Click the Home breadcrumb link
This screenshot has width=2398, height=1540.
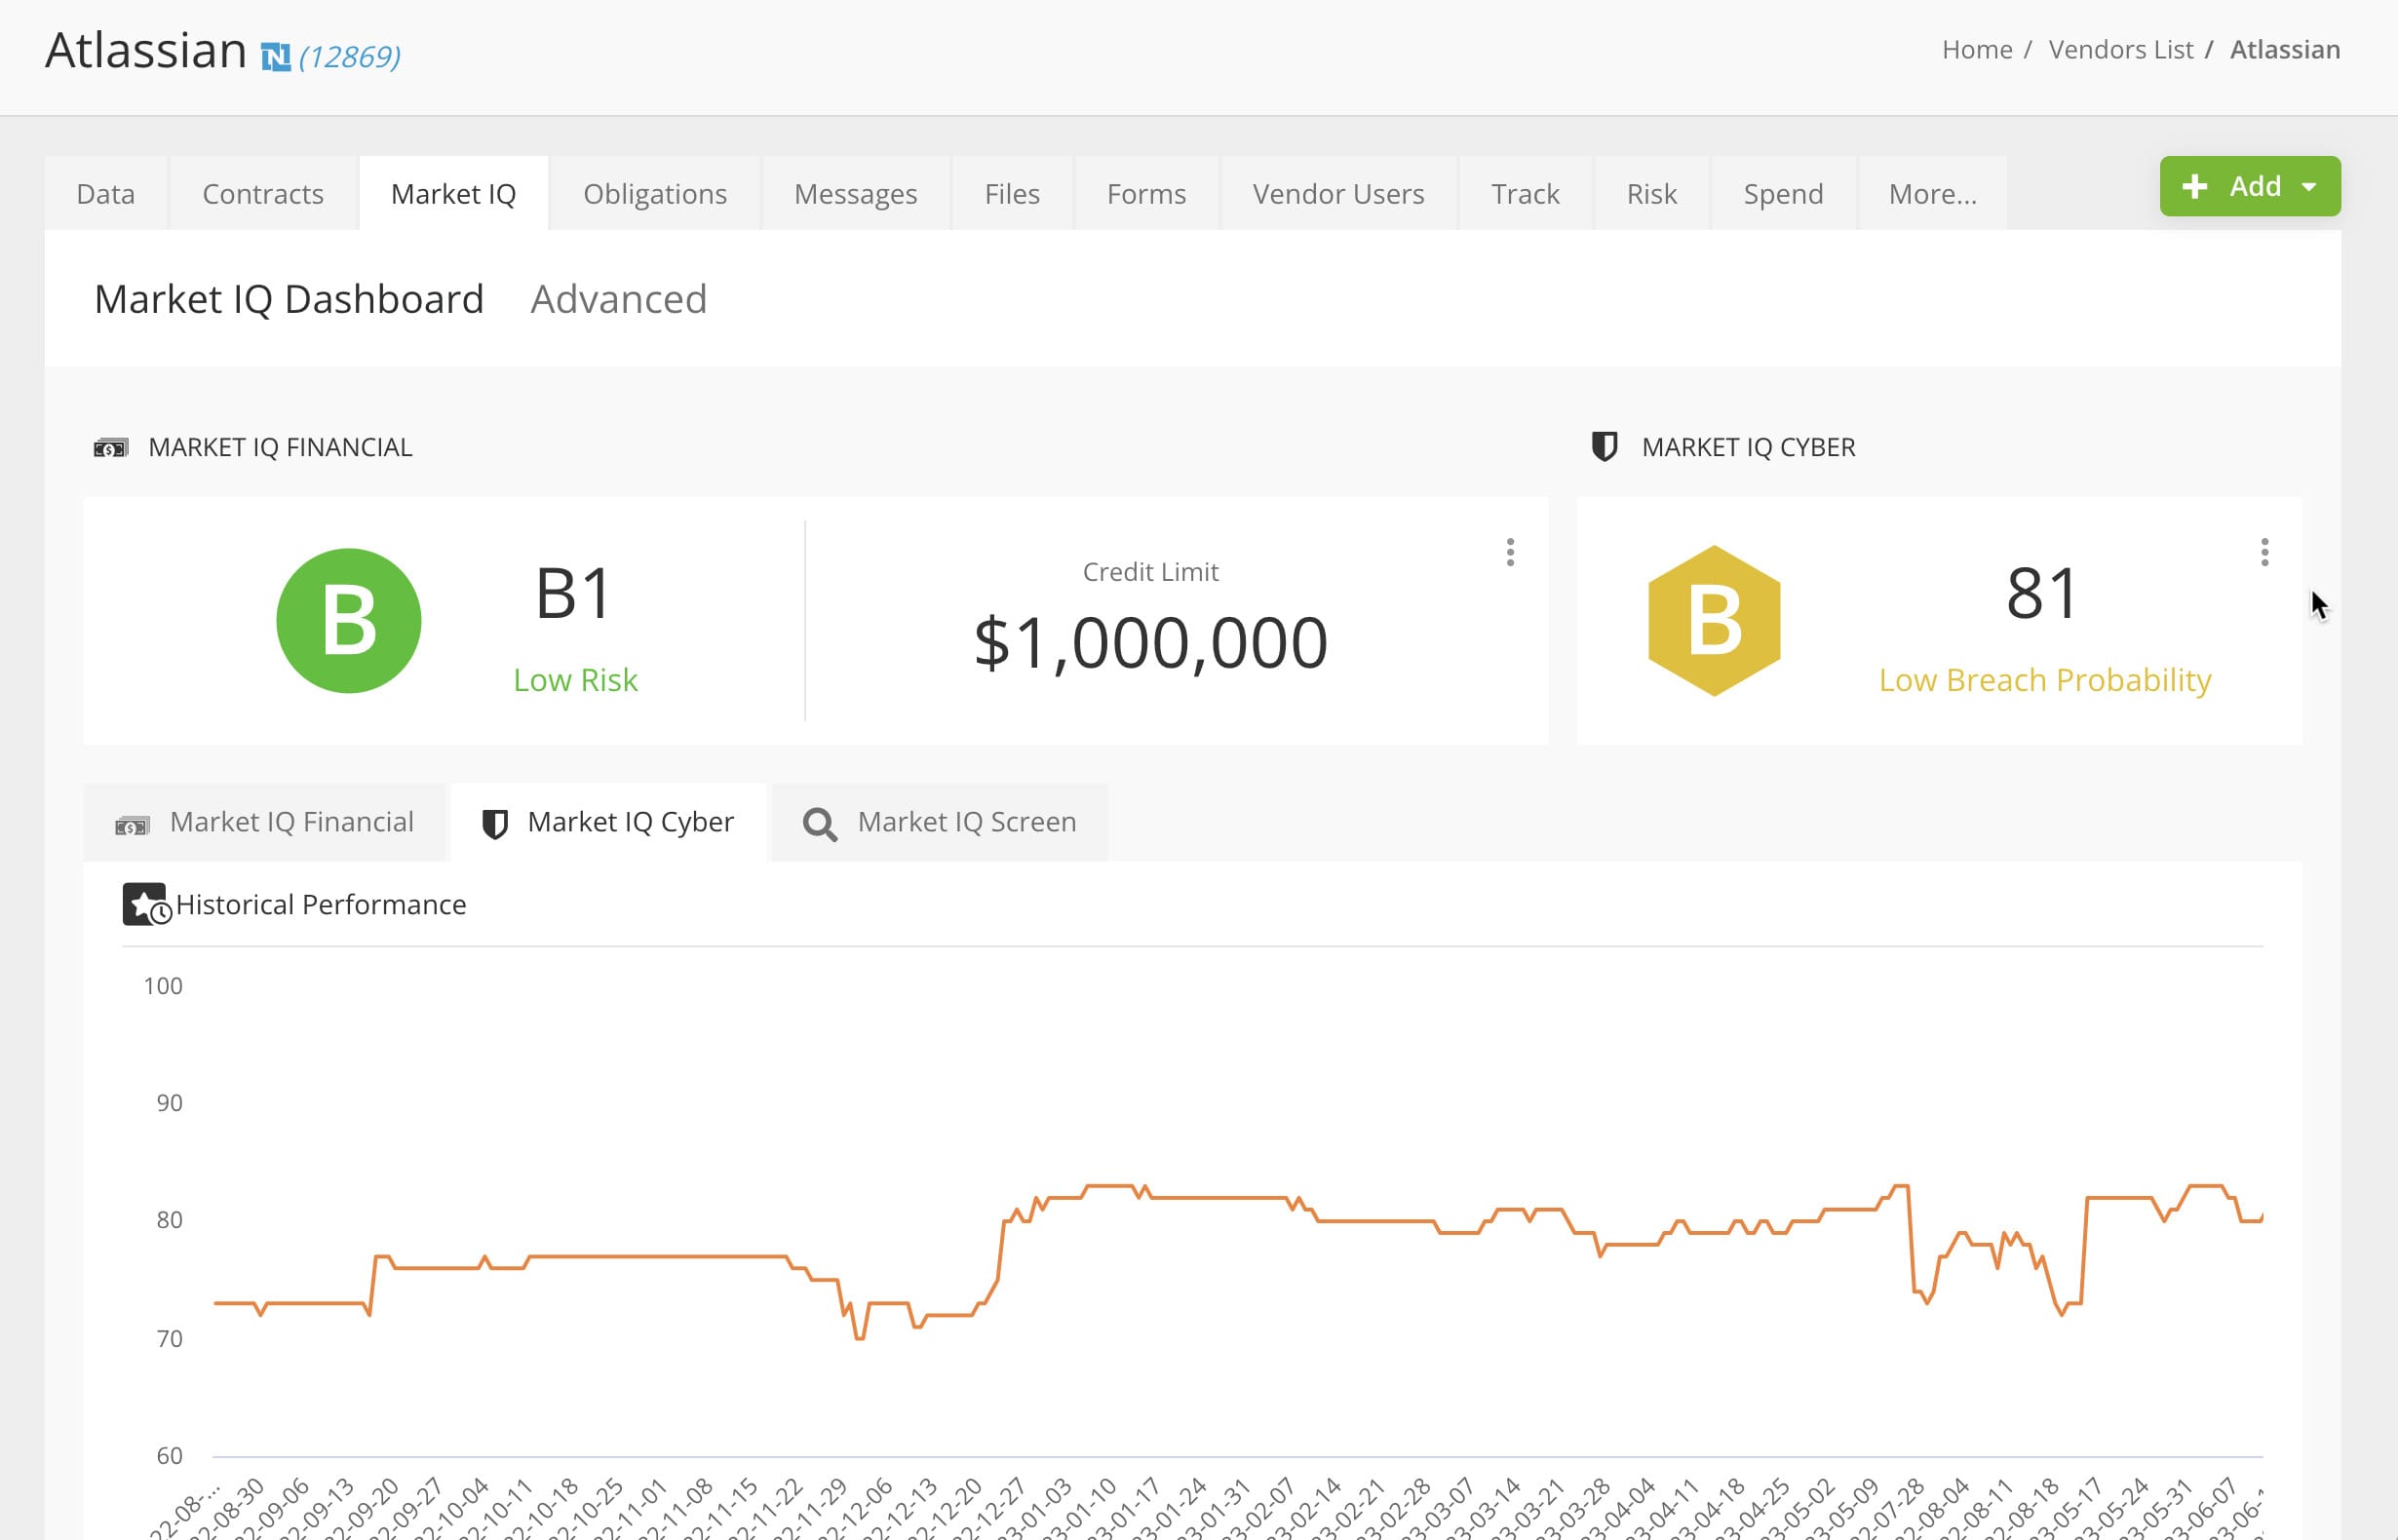click(x=1976, y=50)
